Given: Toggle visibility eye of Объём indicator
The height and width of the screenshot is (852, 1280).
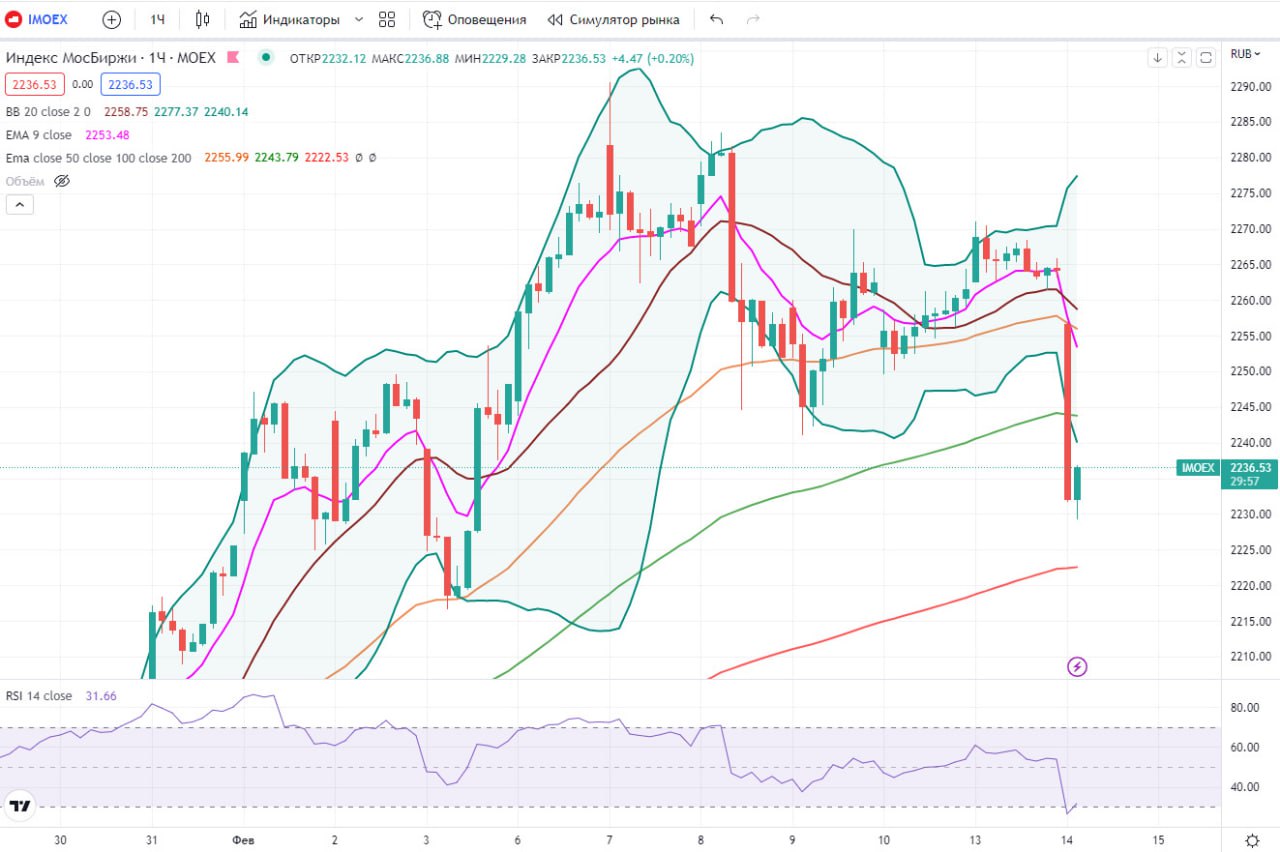Looking at the screenshot, I should (62, 181).
